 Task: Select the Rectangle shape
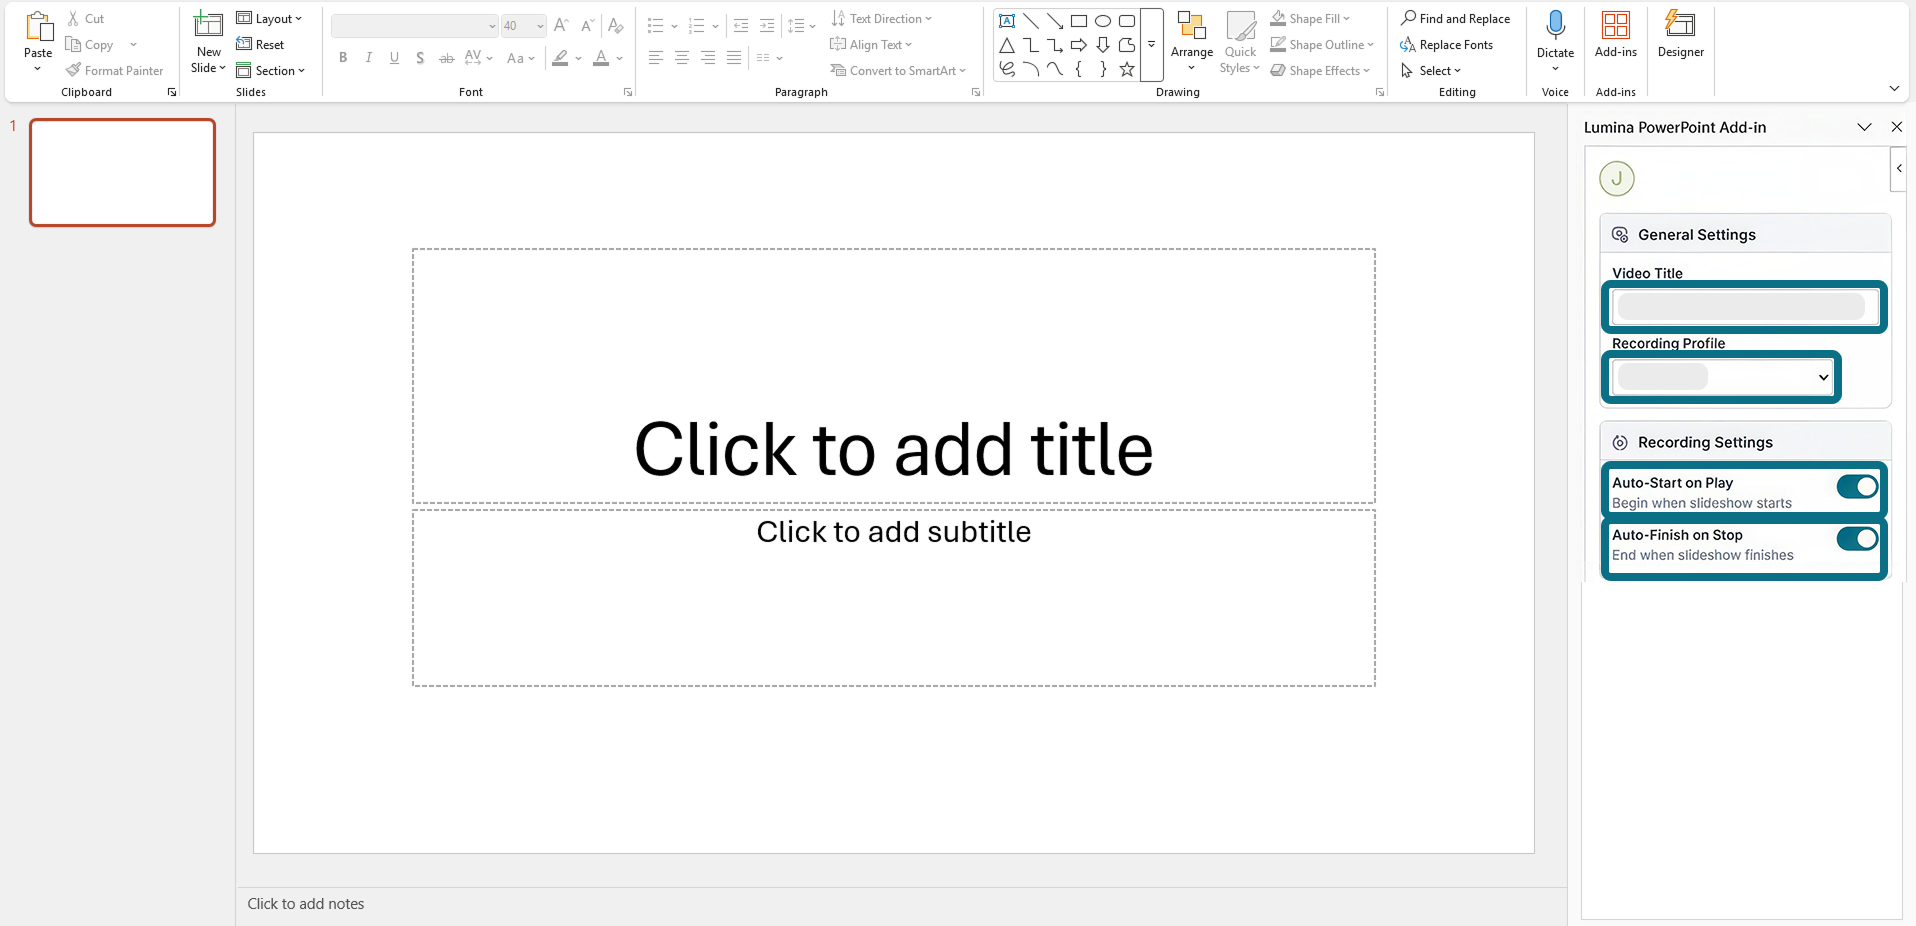click(1079, 21)
